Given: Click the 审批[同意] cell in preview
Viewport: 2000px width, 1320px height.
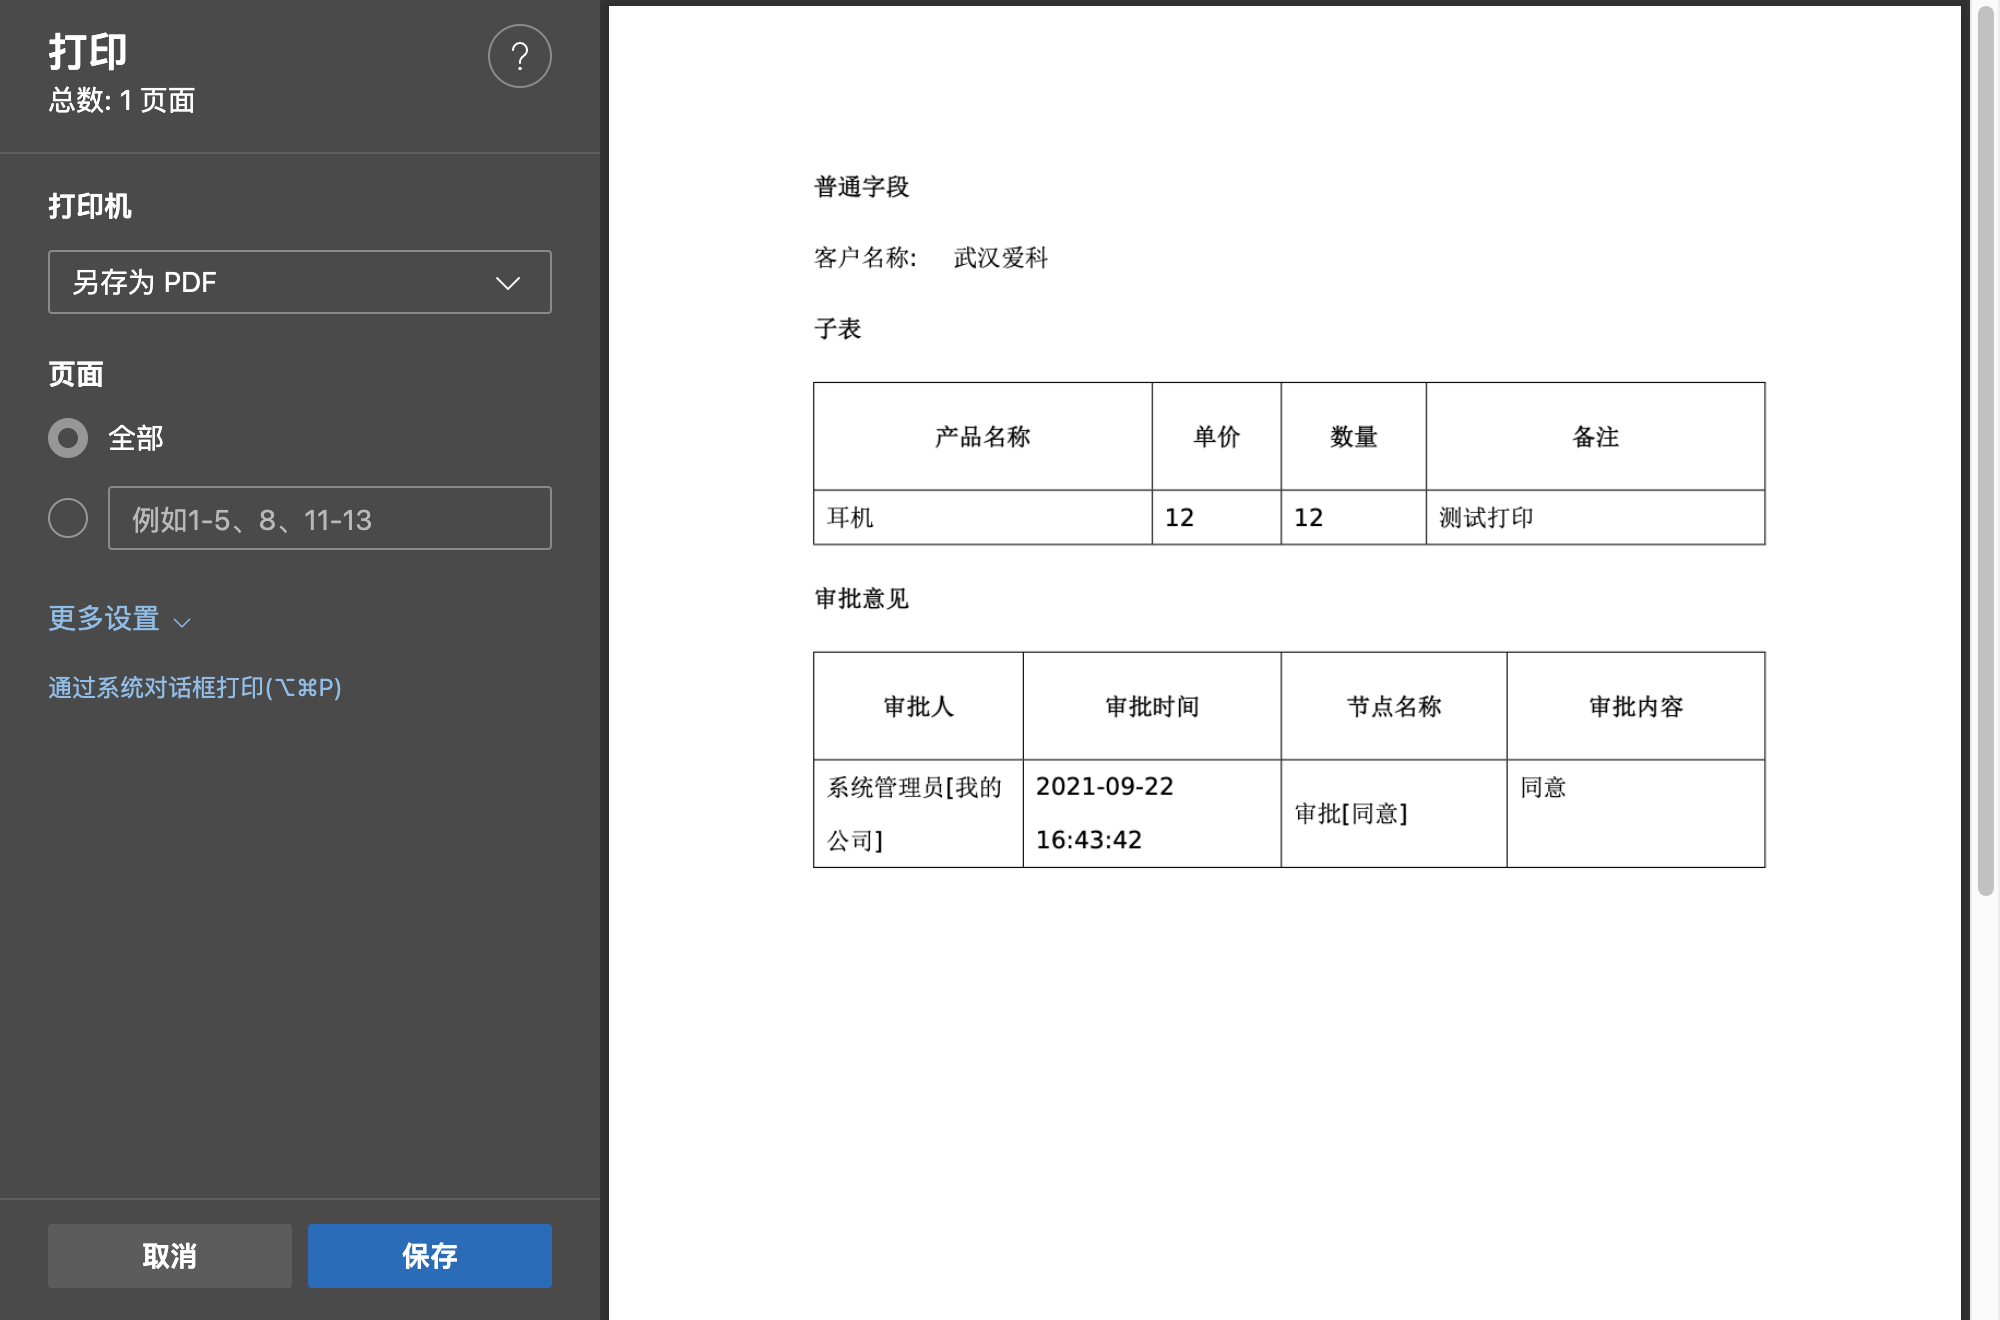Looking at the screenshot, I should 1351,814.
